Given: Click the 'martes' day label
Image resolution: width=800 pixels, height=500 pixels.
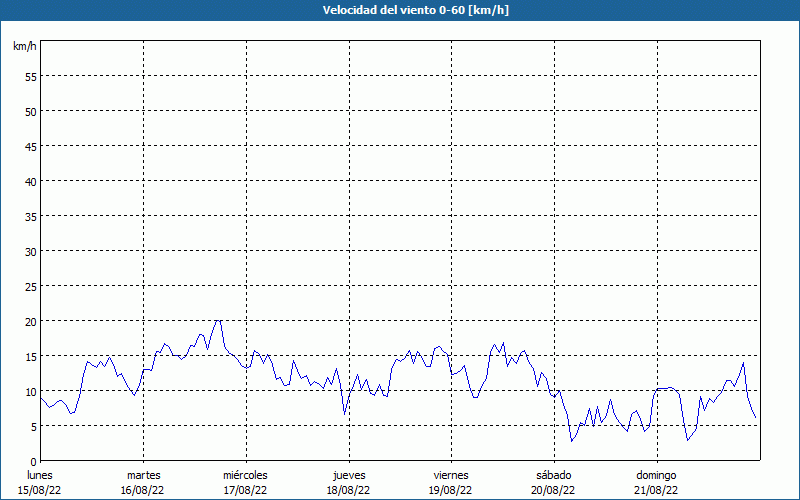Looking at the screenshot, I should coord(144,475).
